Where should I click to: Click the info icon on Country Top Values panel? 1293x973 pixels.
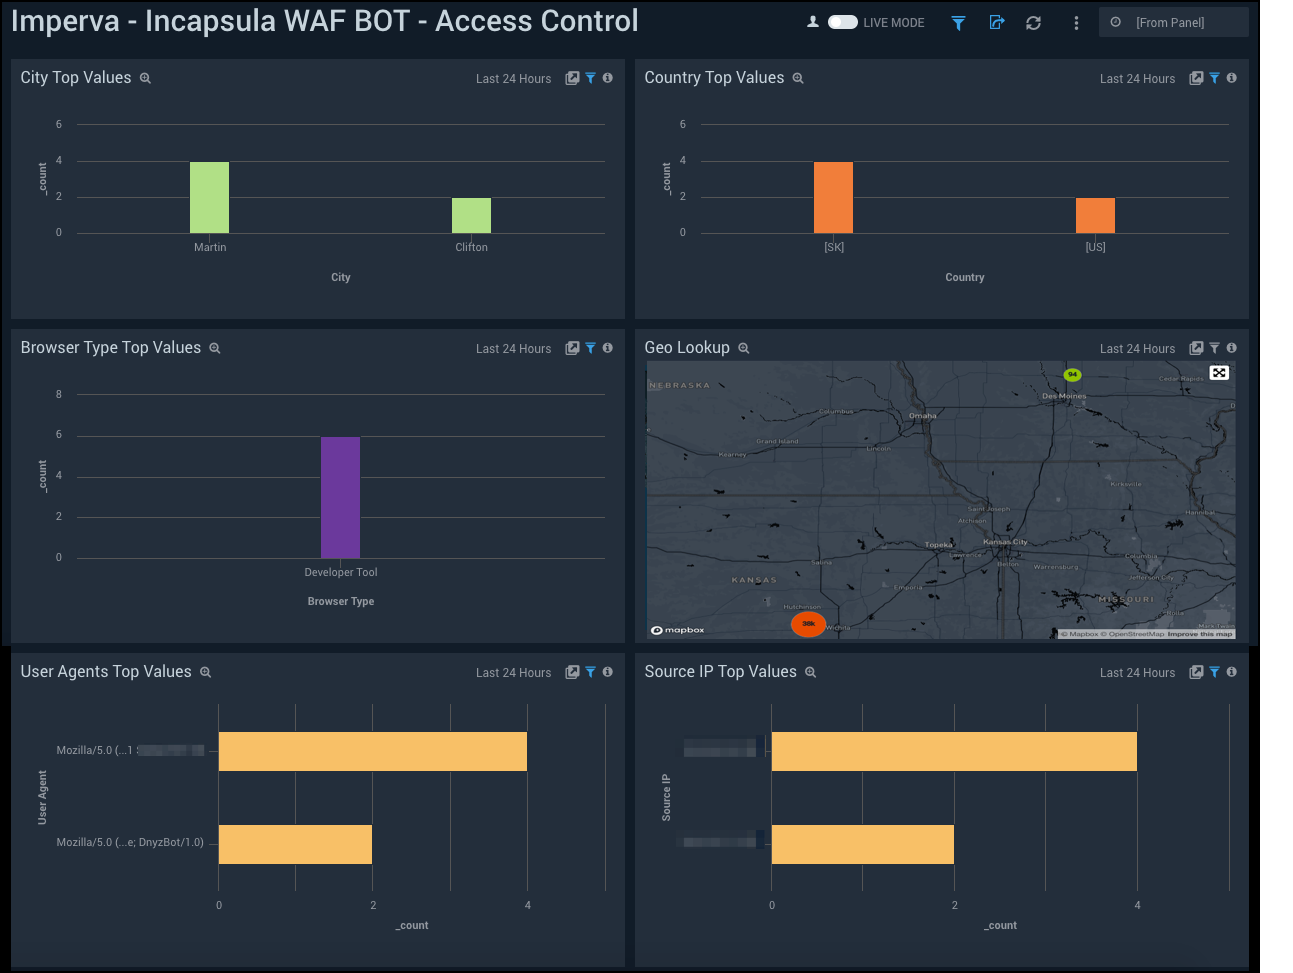[1231, 77]
